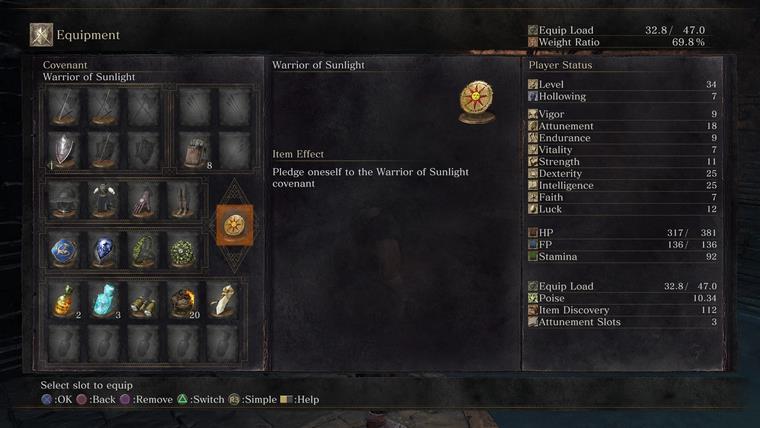Select the helmet armor slot

[x=64, y=200]
